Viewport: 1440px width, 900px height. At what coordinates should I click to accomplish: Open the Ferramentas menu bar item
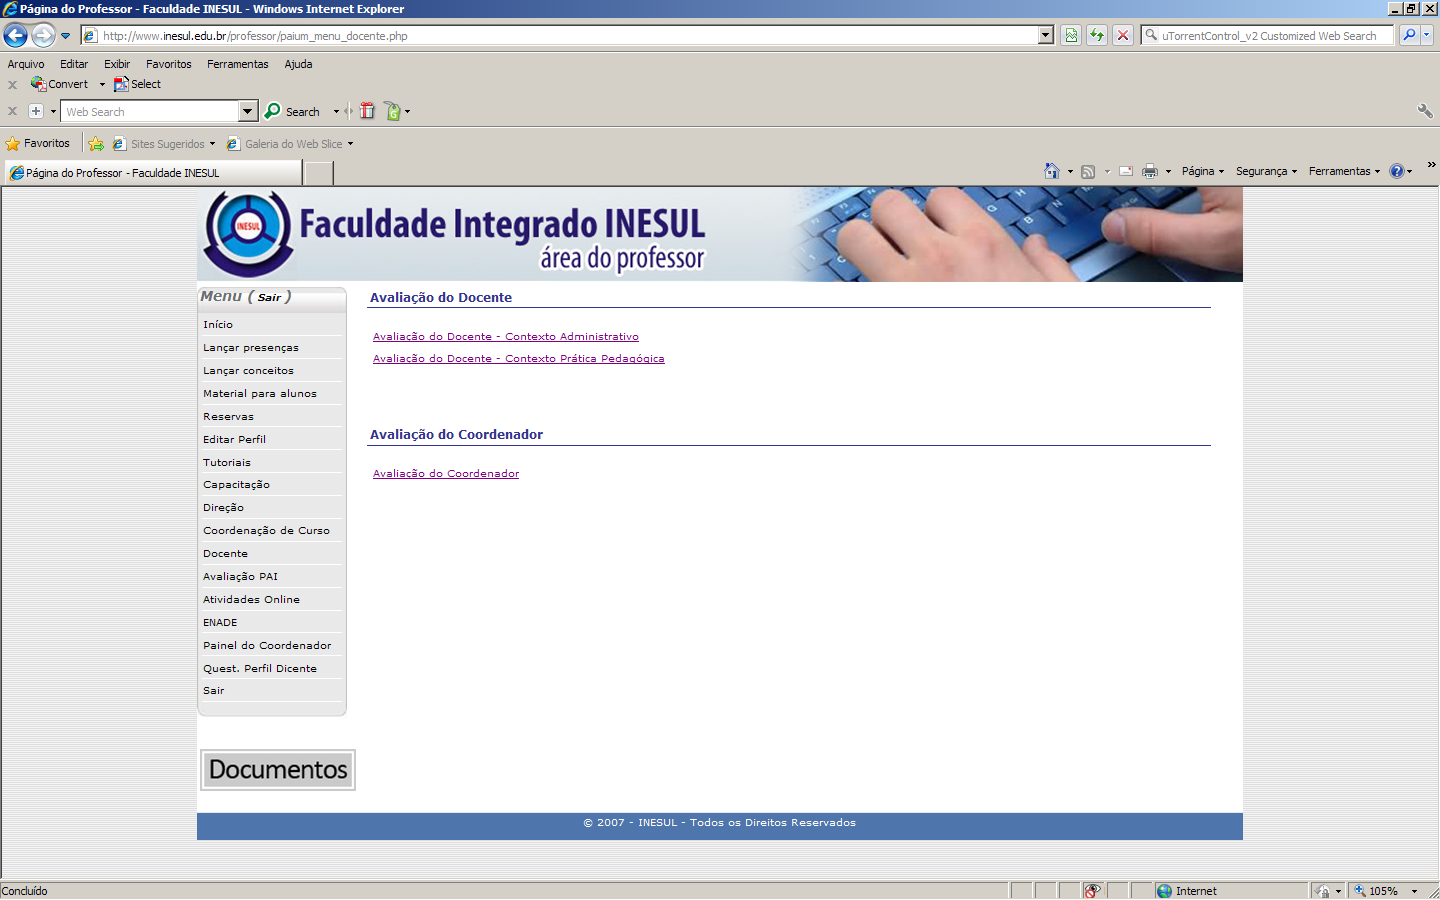[238, 64]
